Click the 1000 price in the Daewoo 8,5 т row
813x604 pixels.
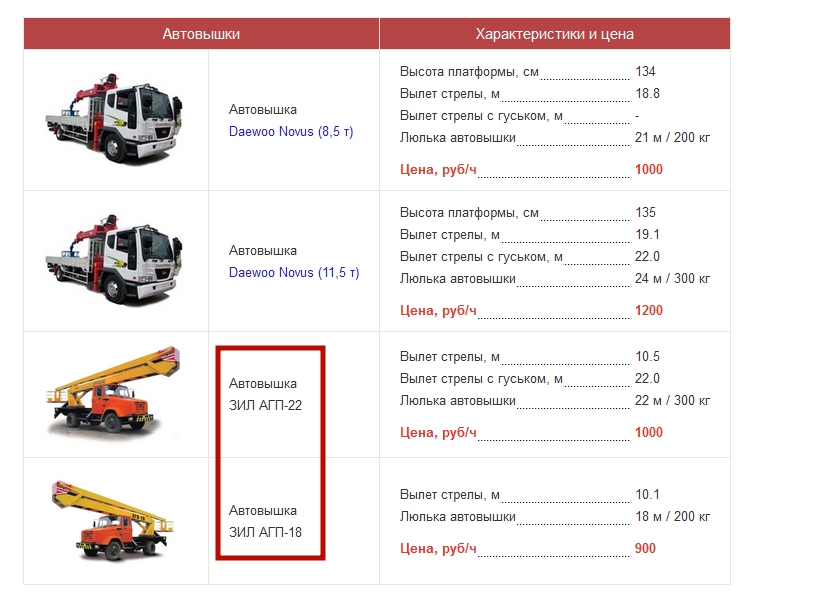point(648,170)
